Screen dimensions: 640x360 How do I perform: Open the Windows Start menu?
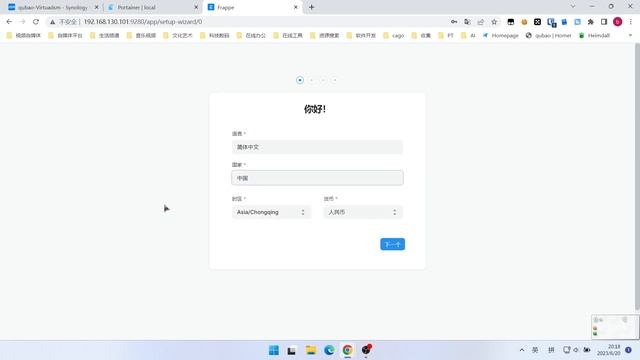tap(273, 350)
